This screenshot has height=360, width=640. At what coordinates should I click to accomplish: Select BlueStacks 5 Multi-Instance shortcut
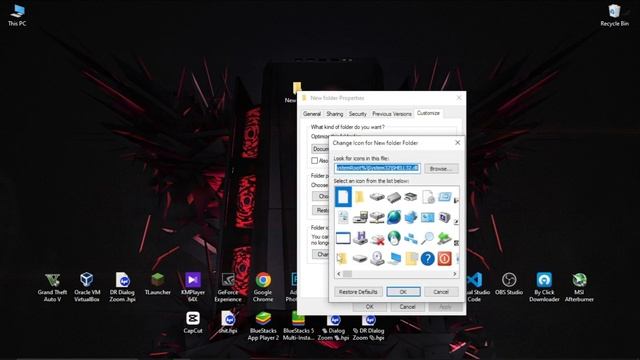(x=298, y=326)
